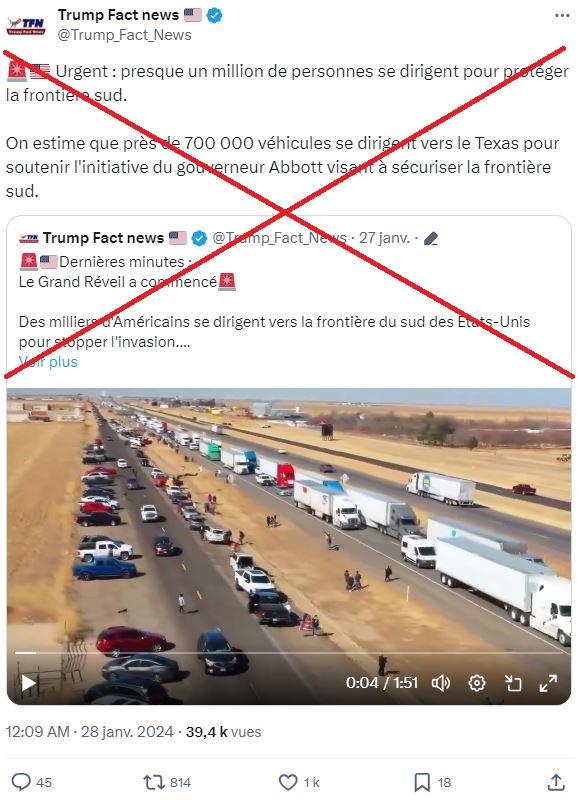Click the quoted tweet's author name Trump Fact news
The height and width of the screenshot is (800, 579).
pos(104,238)
